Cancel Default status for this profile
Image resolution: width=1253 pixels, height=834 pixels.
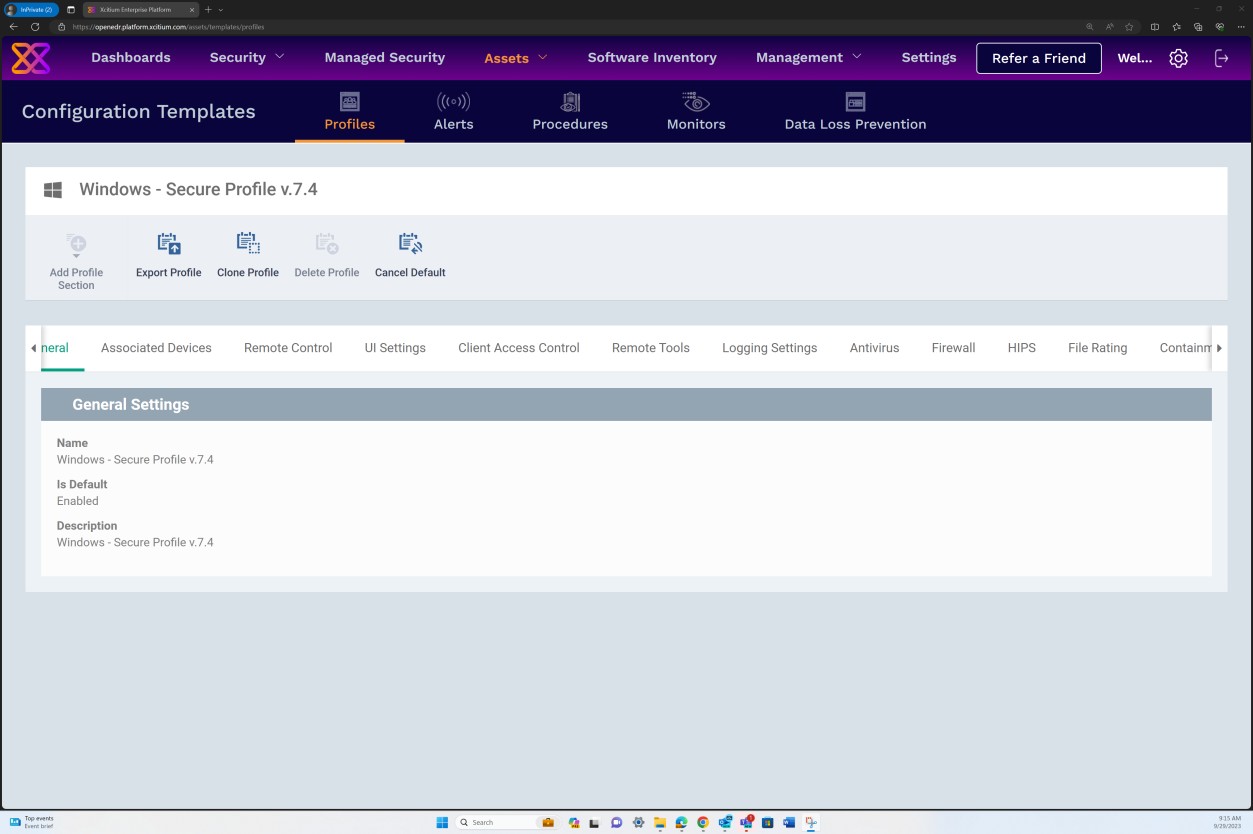point(410,255)
